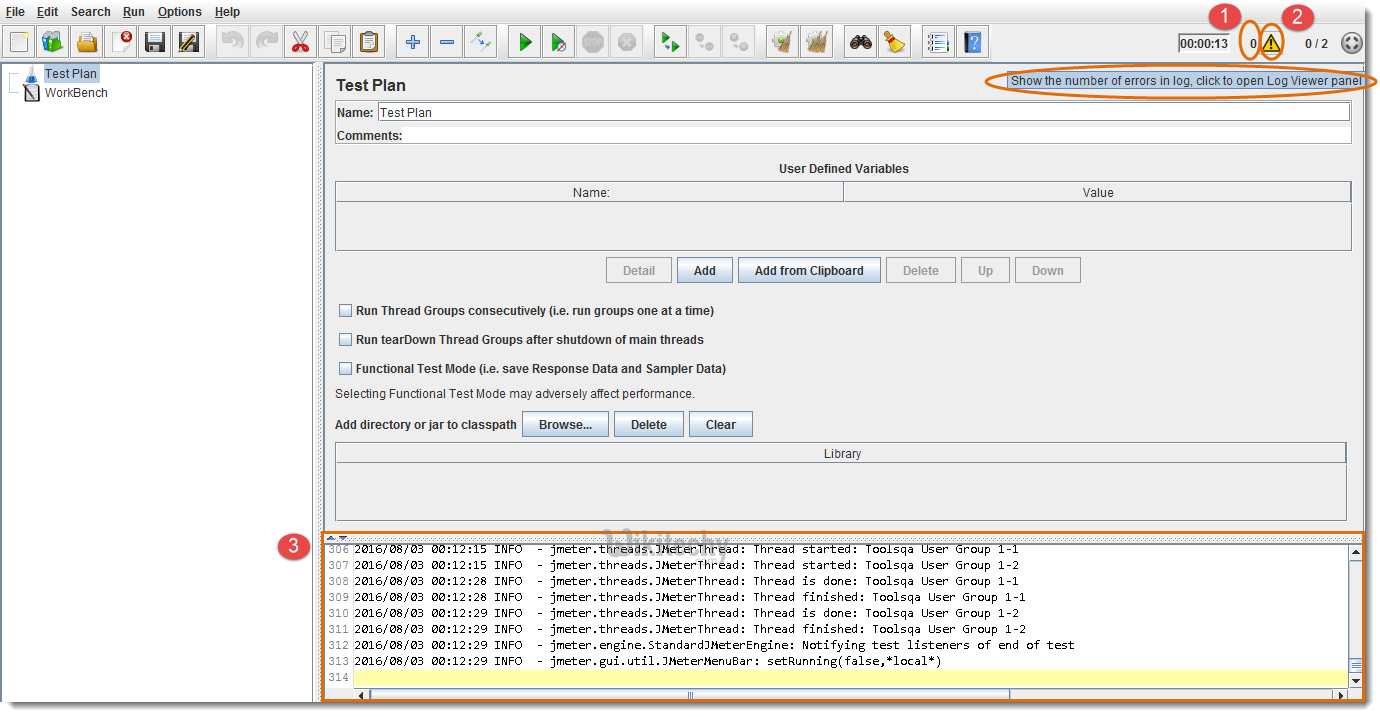
Task: Open the Run menu
Action: pos(133,12)
